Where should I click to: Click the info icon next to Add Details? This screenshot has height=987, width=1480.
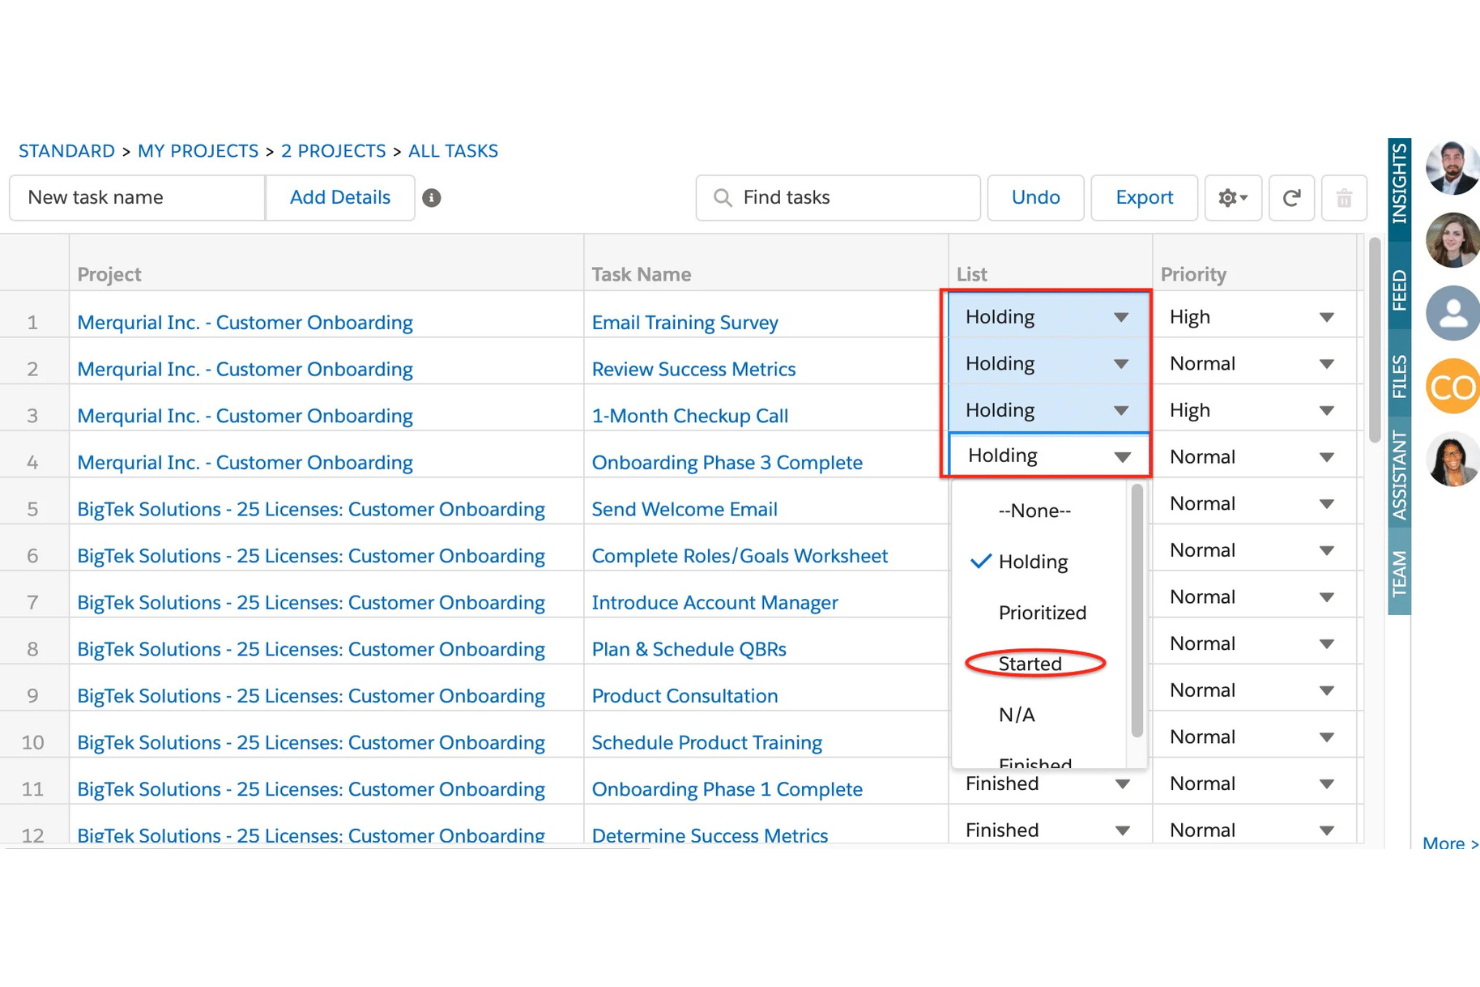coord(432,197)
